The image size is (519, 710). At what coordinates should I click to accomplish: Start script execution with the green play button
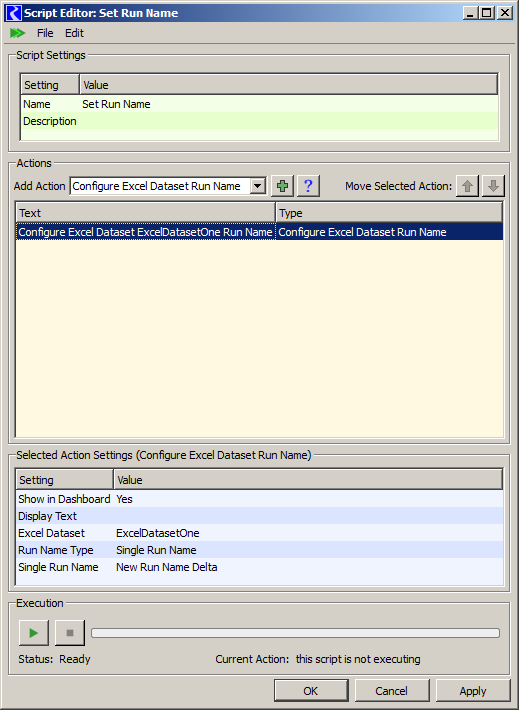tap(34, 633)
